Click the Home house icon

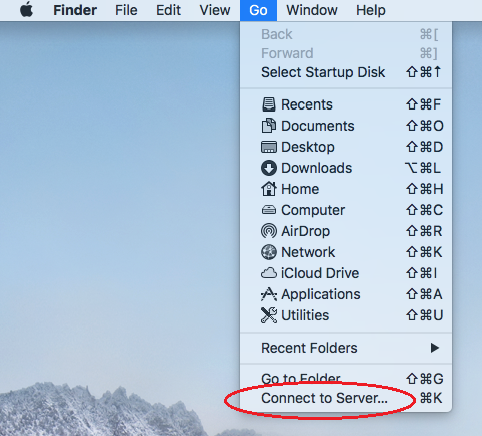[269, 189]
